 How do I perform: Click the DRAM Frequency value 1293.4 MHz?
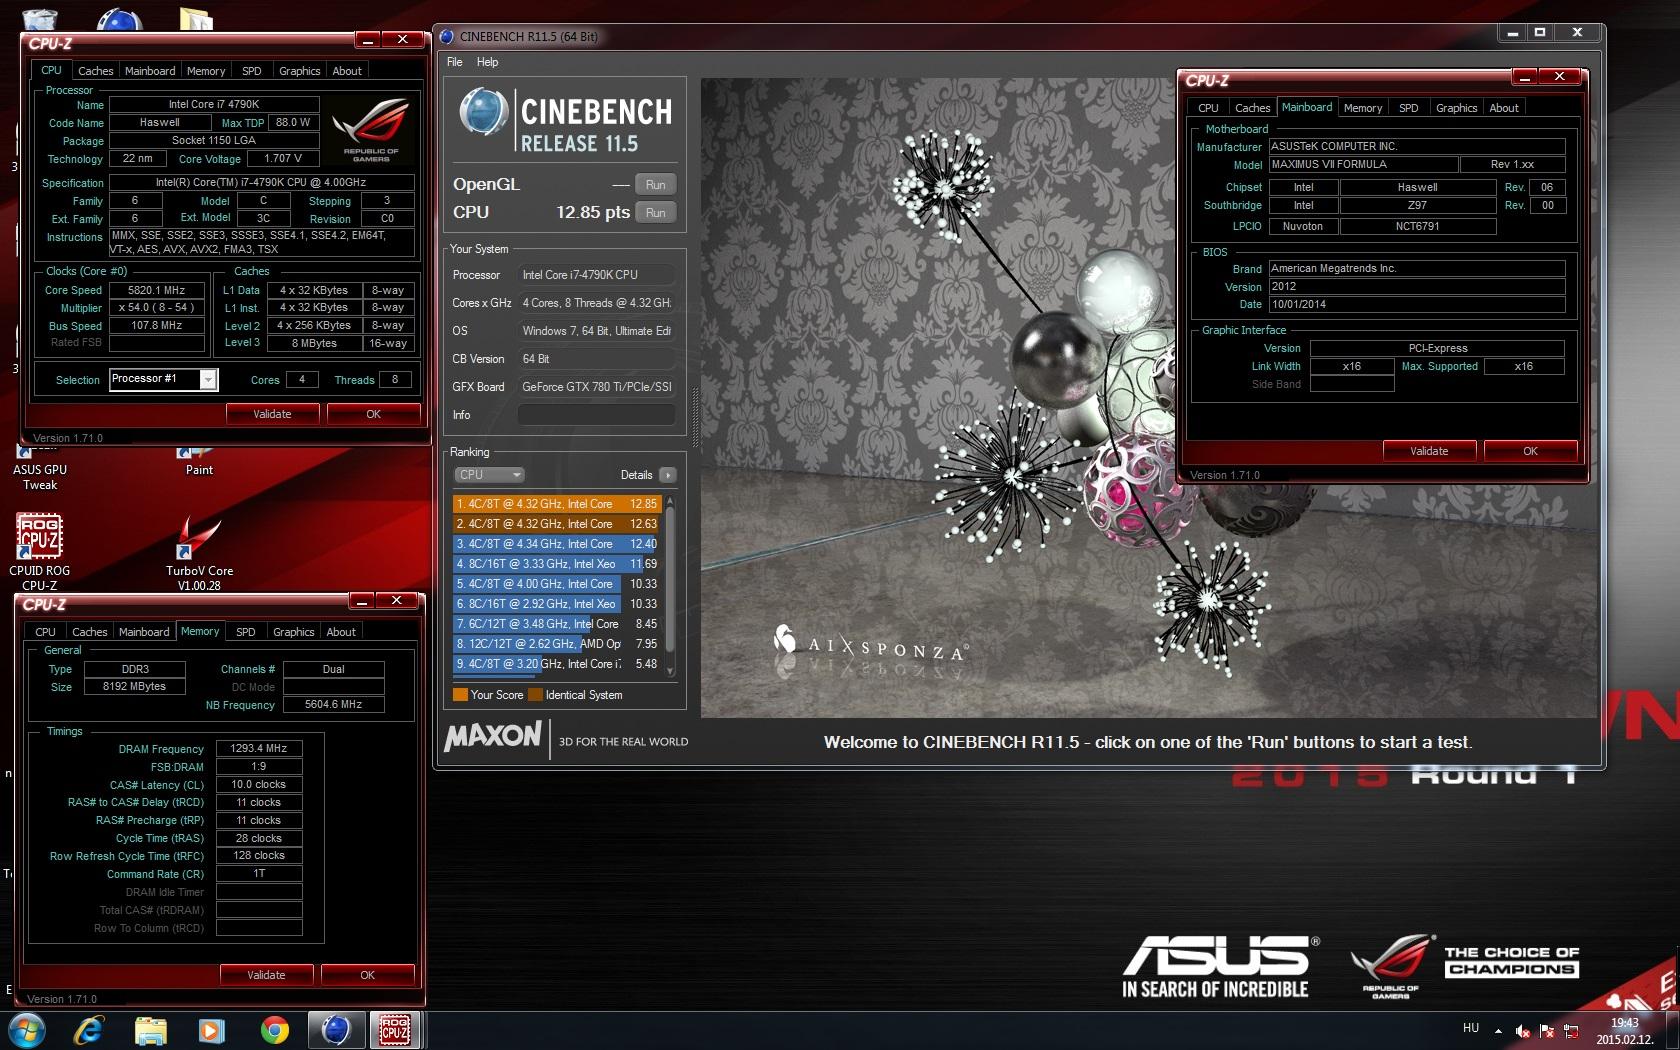259,748
